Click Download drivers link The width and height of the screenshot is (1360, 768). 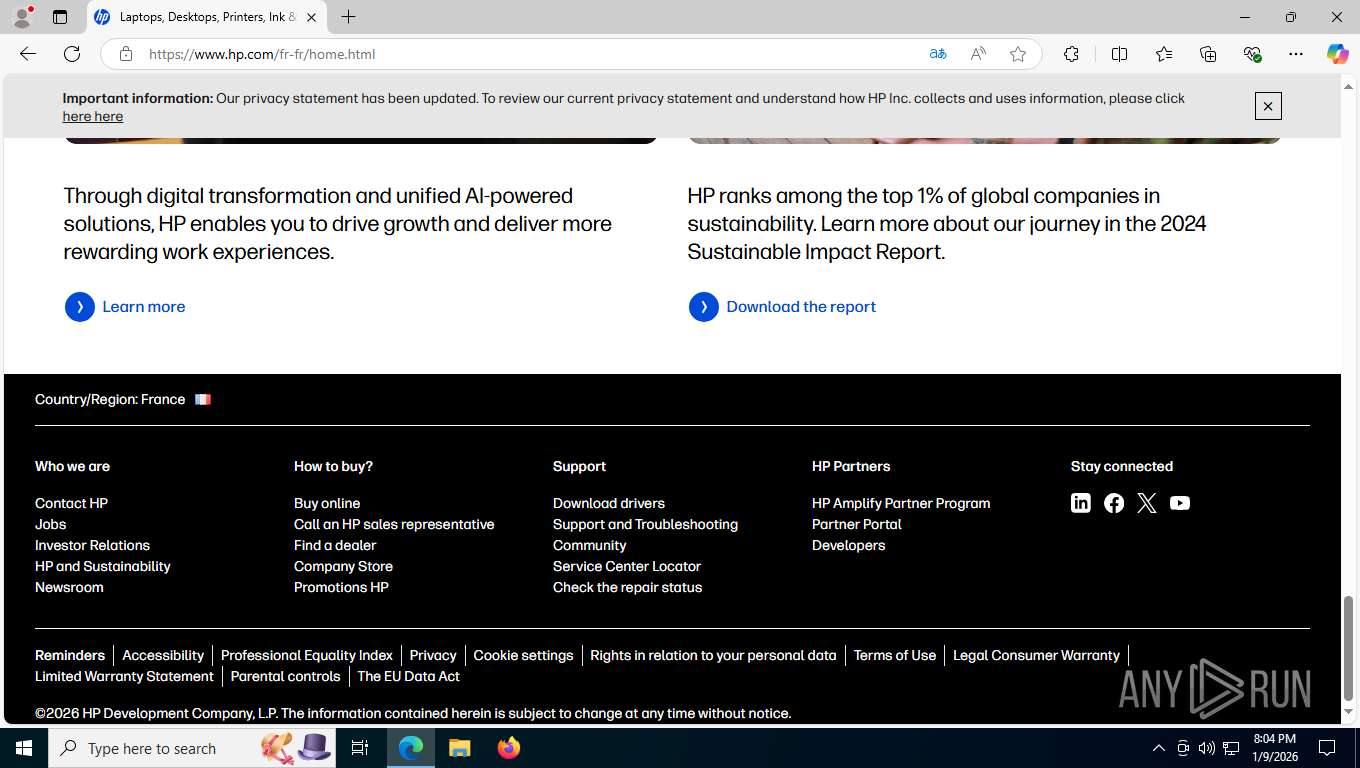(609, 503)
